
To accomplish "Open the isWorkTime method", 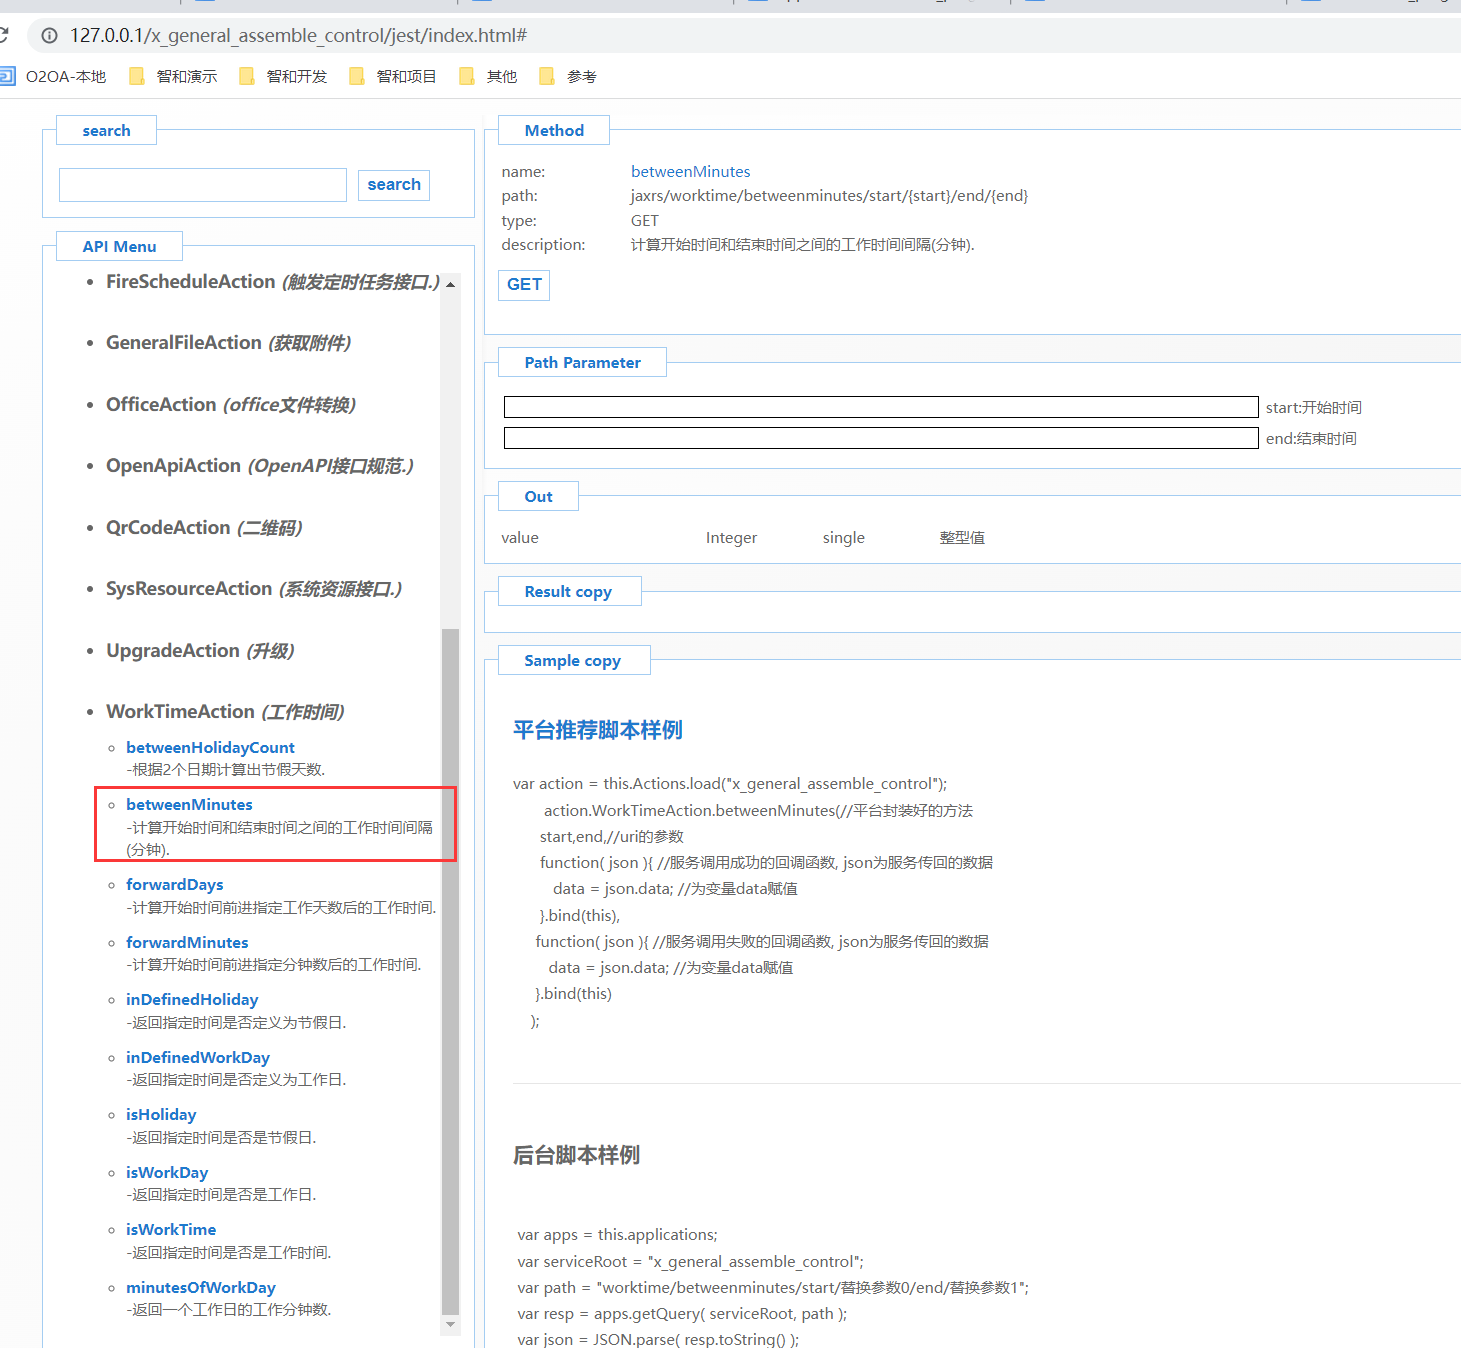I will point(171,1230).
